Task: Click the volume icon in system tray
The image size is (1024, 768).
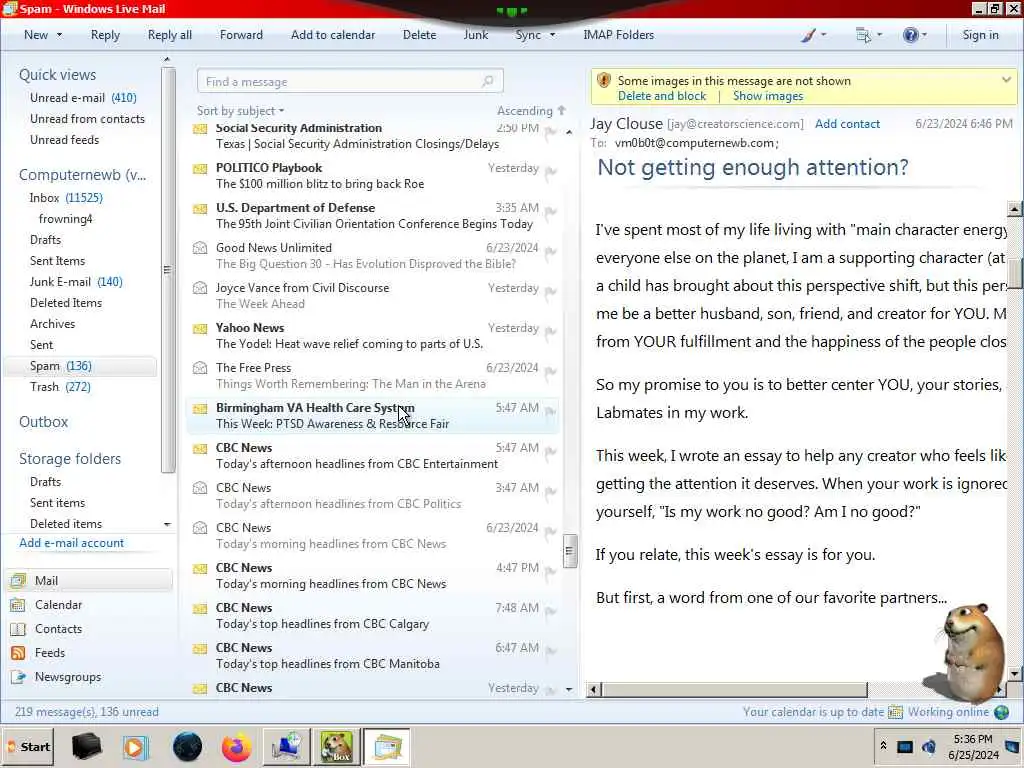Action: point(928,746)
